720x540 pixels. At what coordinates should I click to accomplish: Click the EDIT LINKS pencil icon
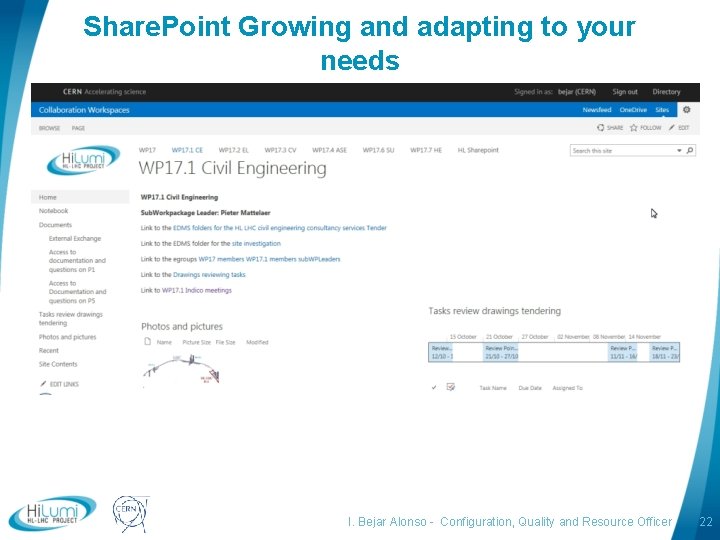pyautogui.click(x=43, y=383)
